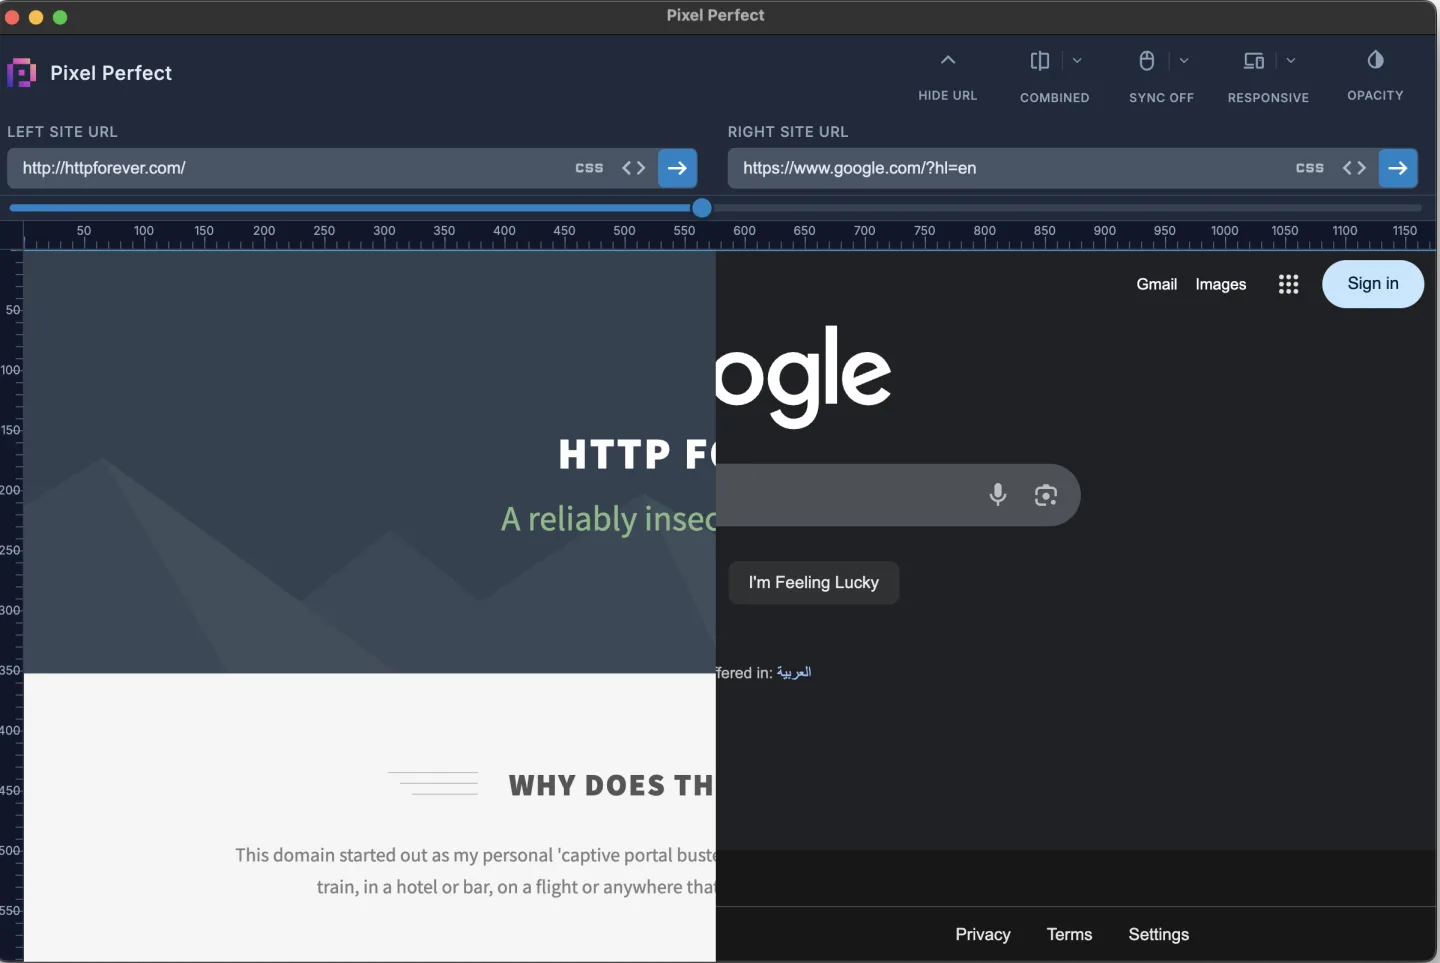Click the SYNC OFF label
This screenshot has width=1440, height=963.
coord(1162,98)
